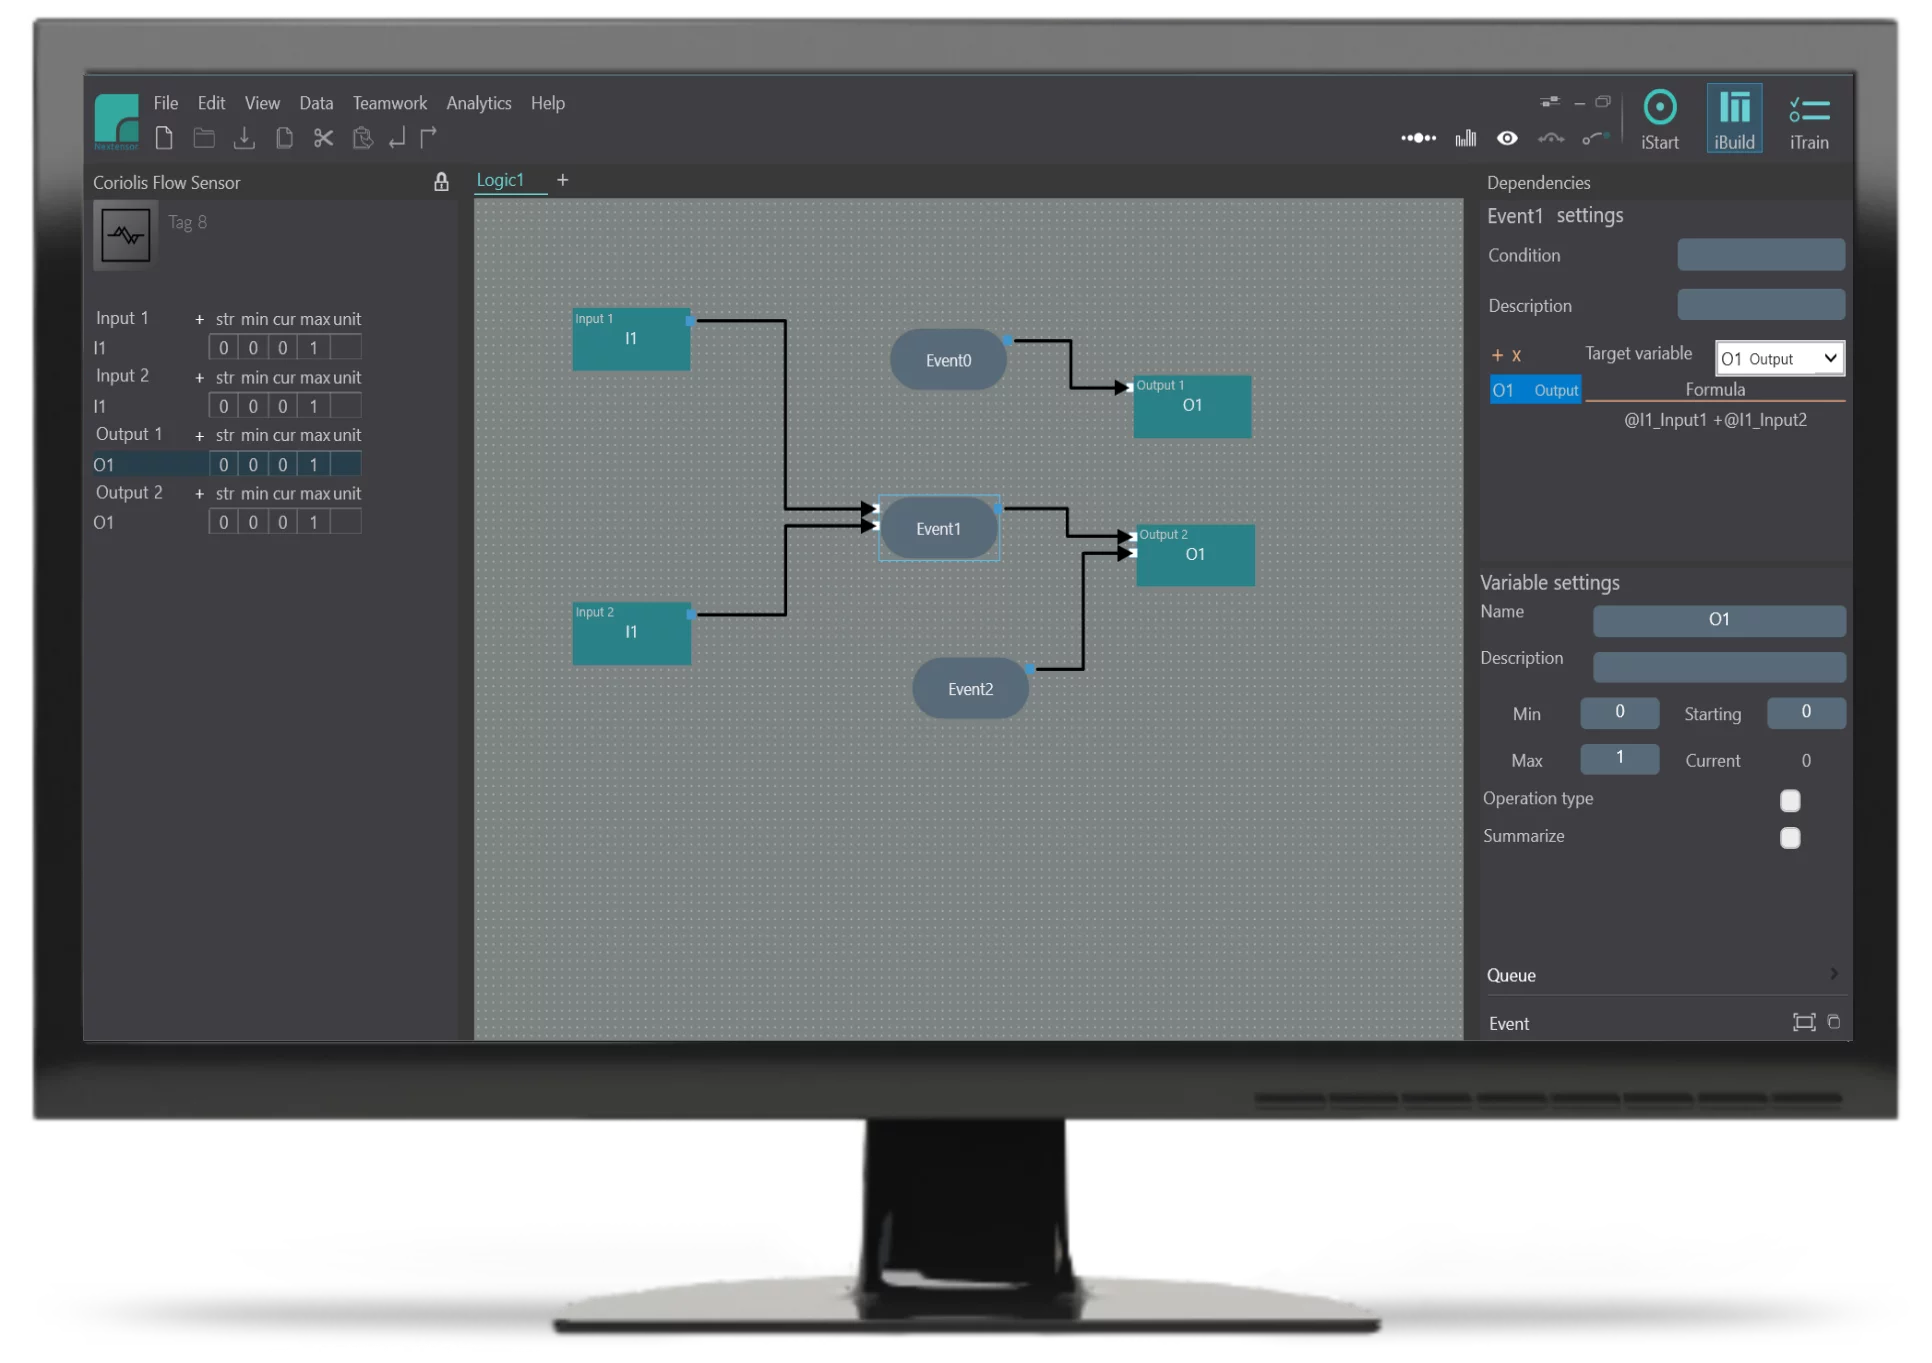Viewport: 1932px width, 1363px height.
Task: Click the new file icon in toolbar
Action: click(165, 138)
